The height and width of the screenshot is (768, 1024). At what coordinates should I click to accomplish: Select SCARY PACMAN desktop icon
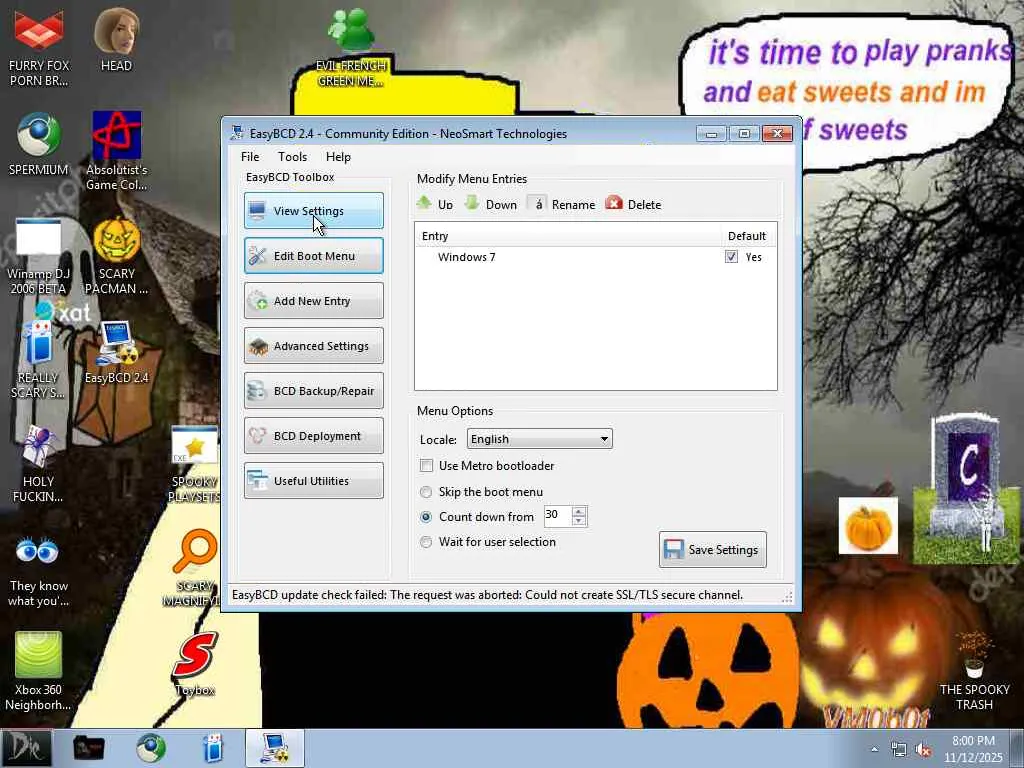click(116, 256)
